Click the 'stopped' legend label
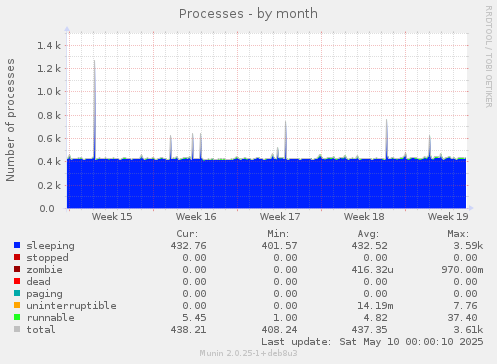This screenshot has width=497, height=364. [x=47, y=258]
